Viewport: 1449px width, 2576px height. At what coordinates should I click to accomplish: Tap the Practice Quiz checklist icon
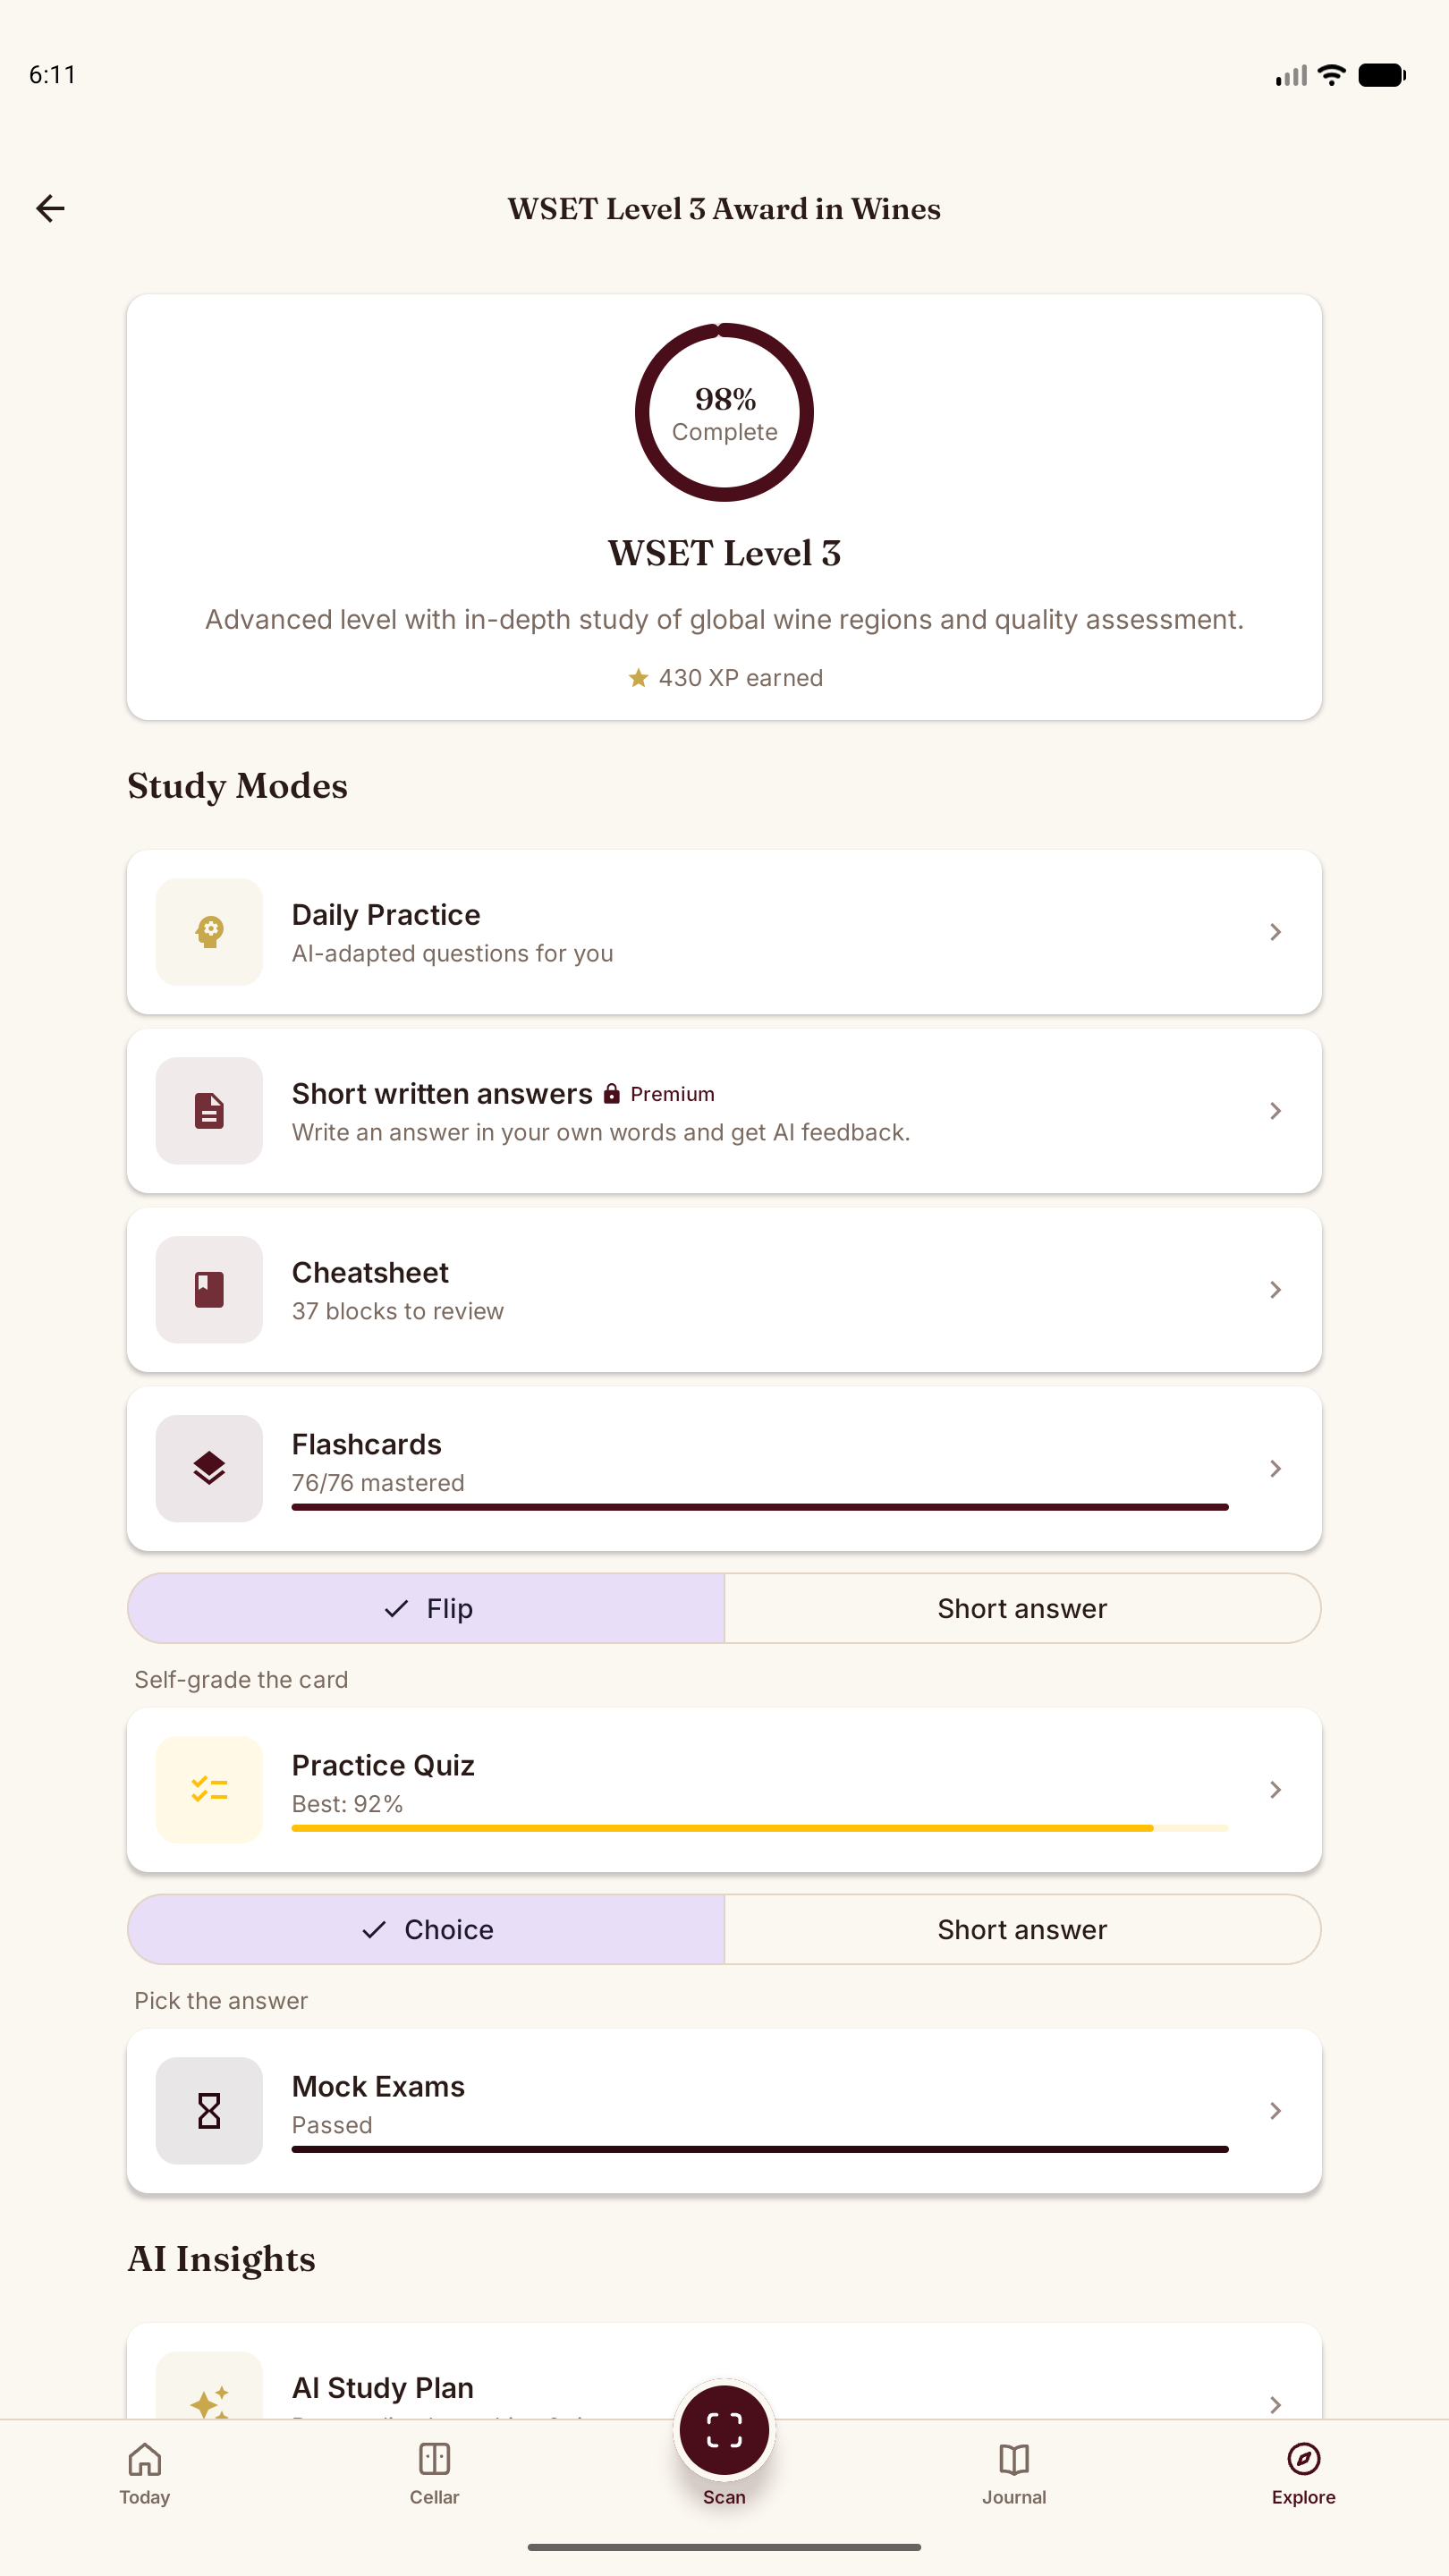(x=209, y=1790)
